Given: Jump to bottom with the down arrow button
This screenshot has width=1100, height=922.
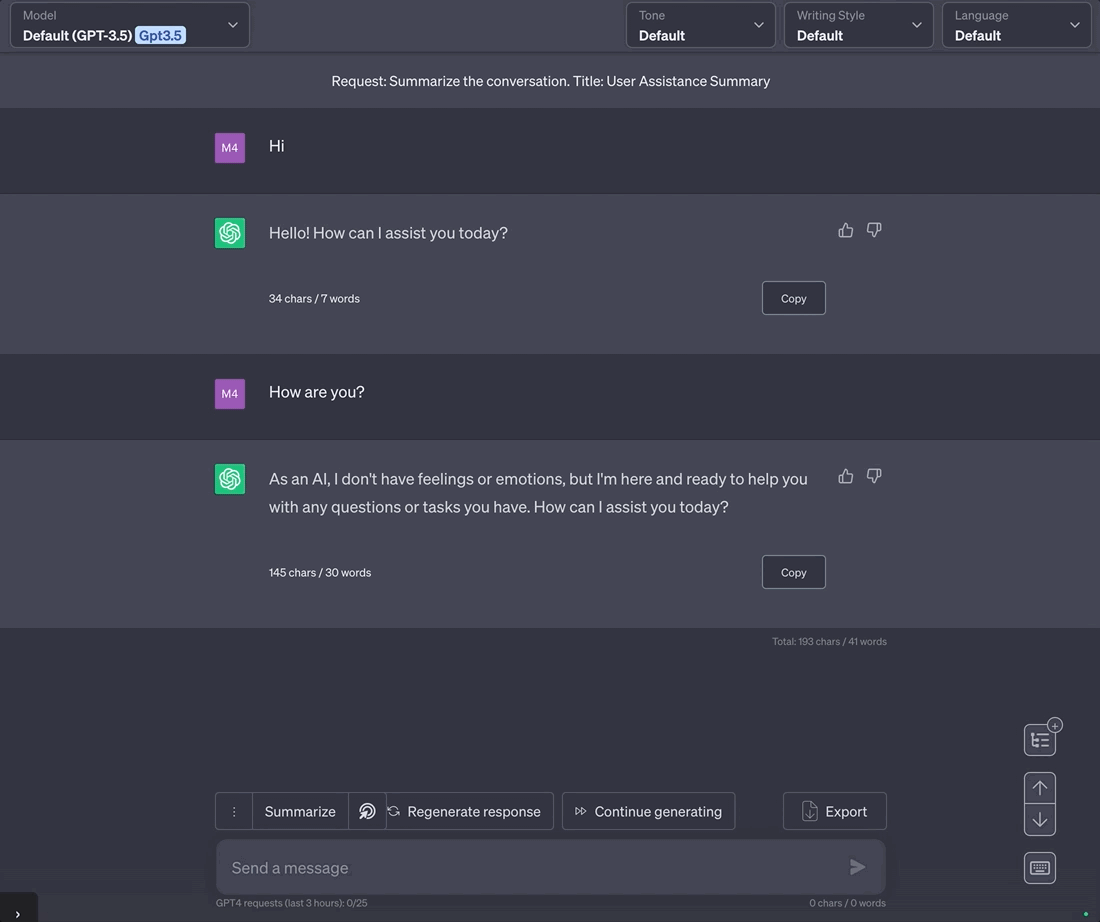Looking at the screenshot, I should (x=1040, y=820).
